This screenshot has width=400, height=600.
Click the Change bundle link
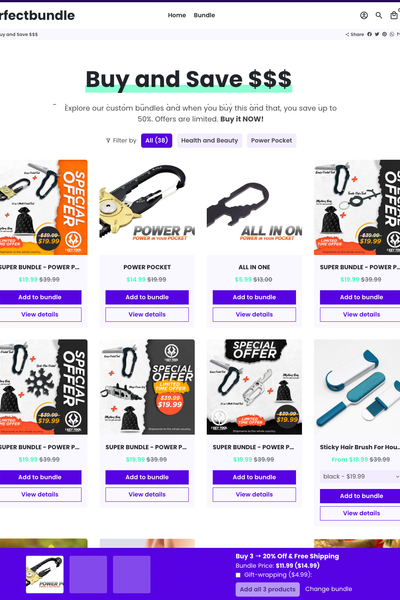coord(328,589)
